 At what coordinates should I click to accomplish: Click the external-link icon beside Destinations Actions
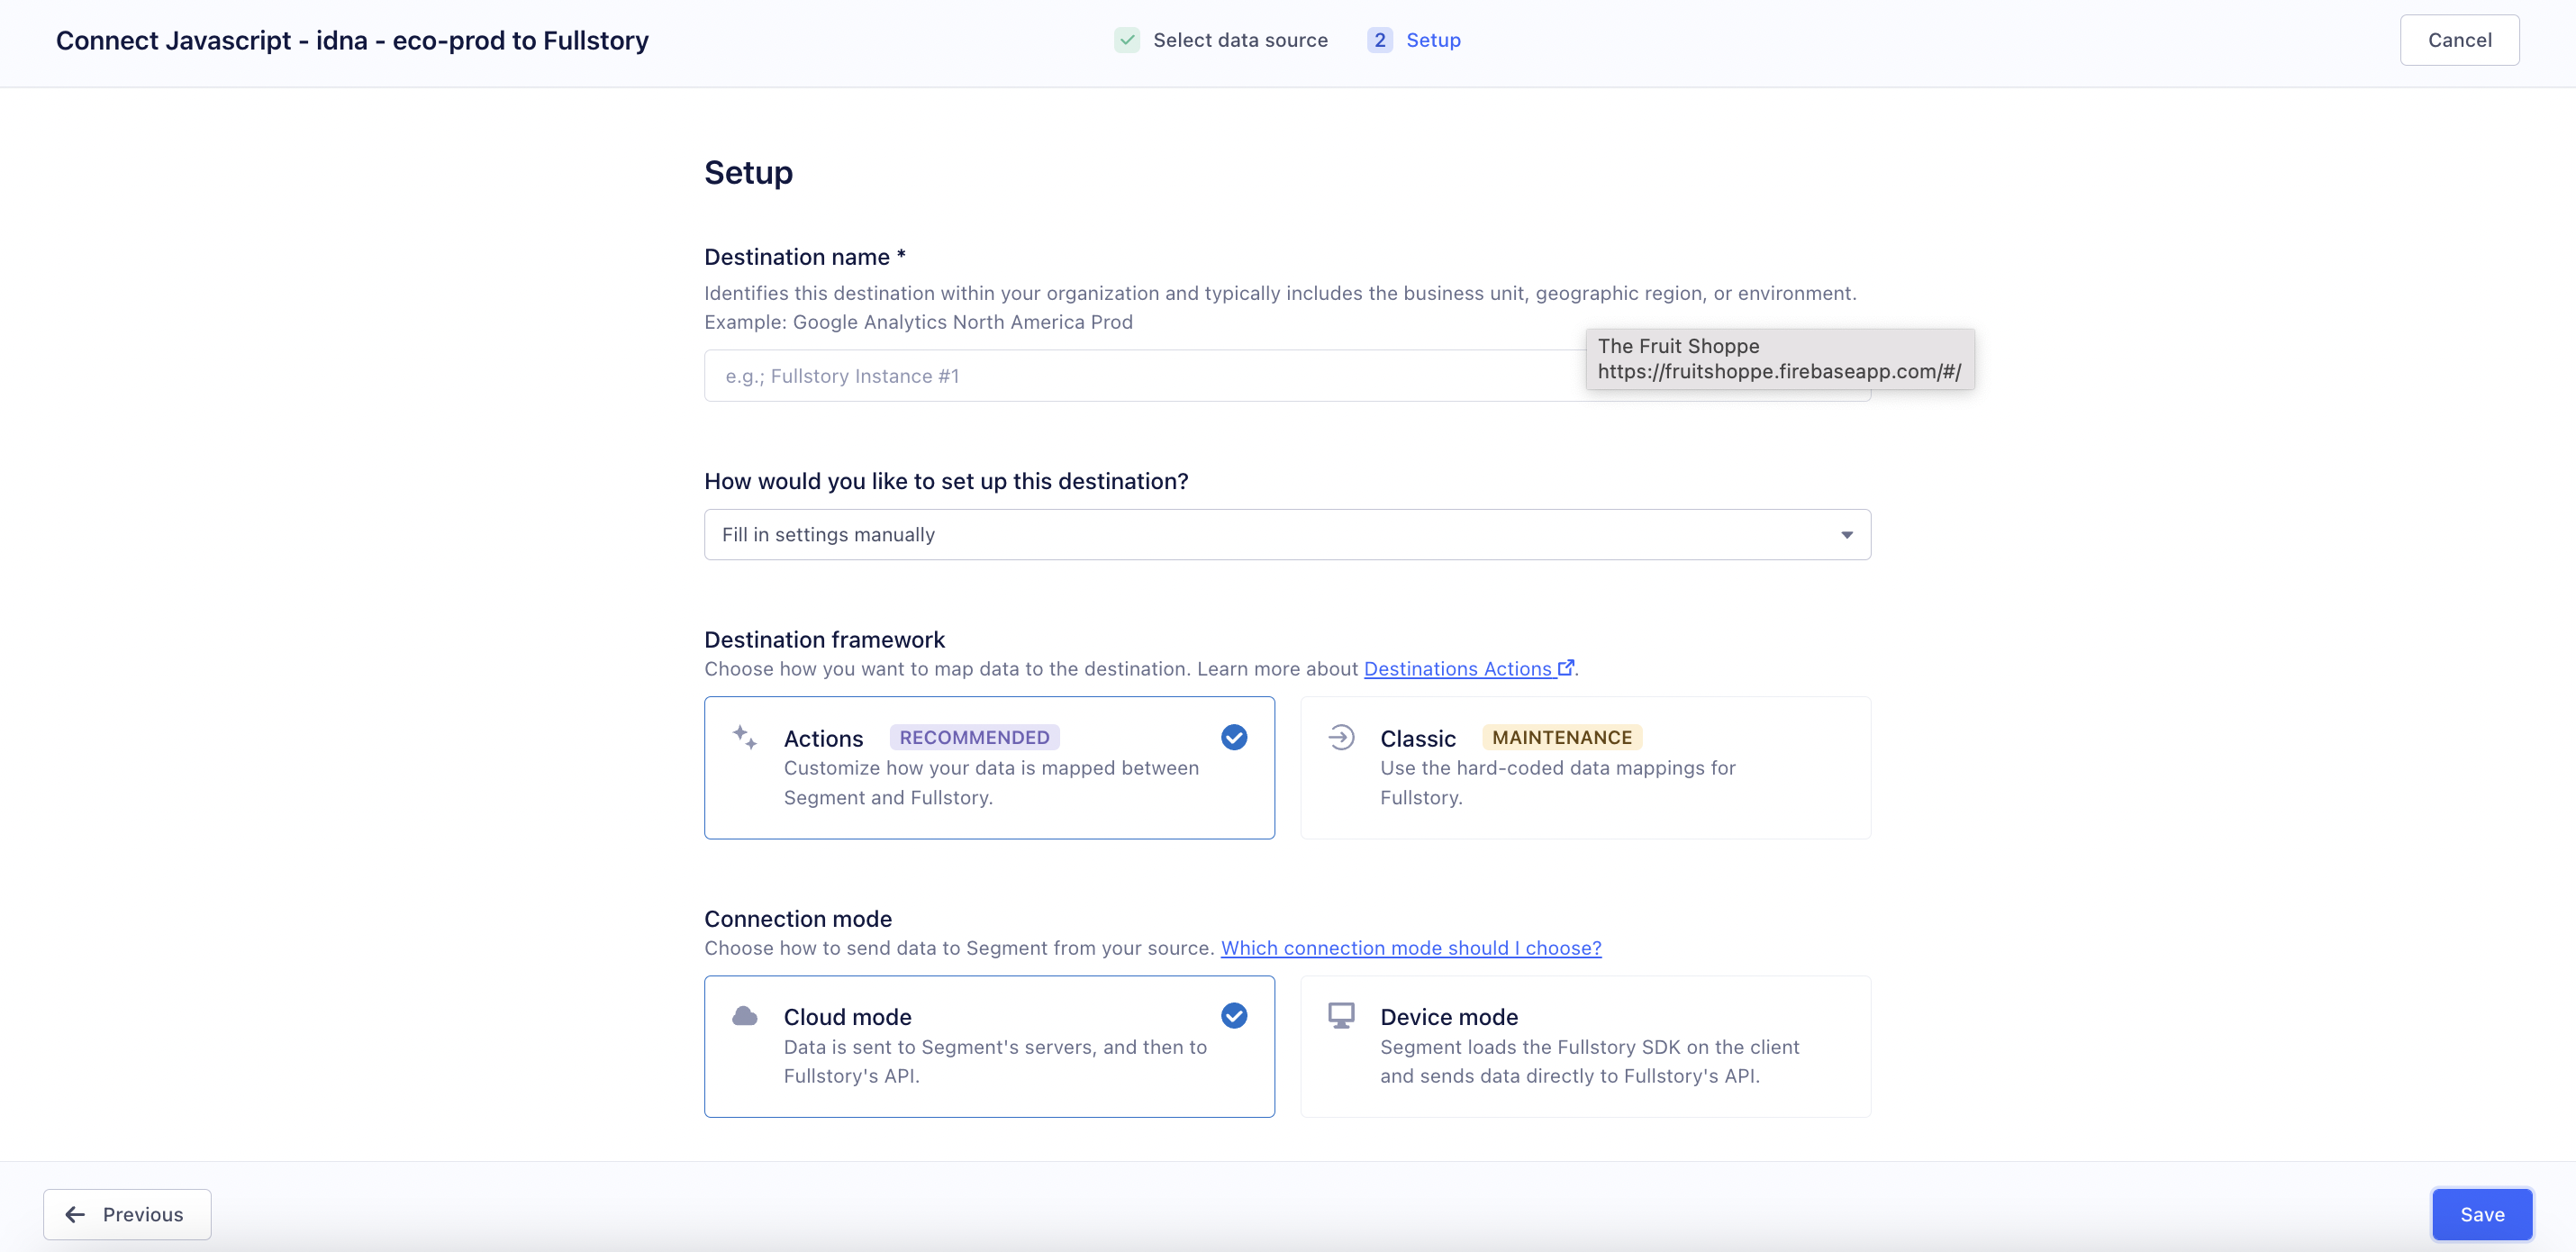click(1566, 668)
